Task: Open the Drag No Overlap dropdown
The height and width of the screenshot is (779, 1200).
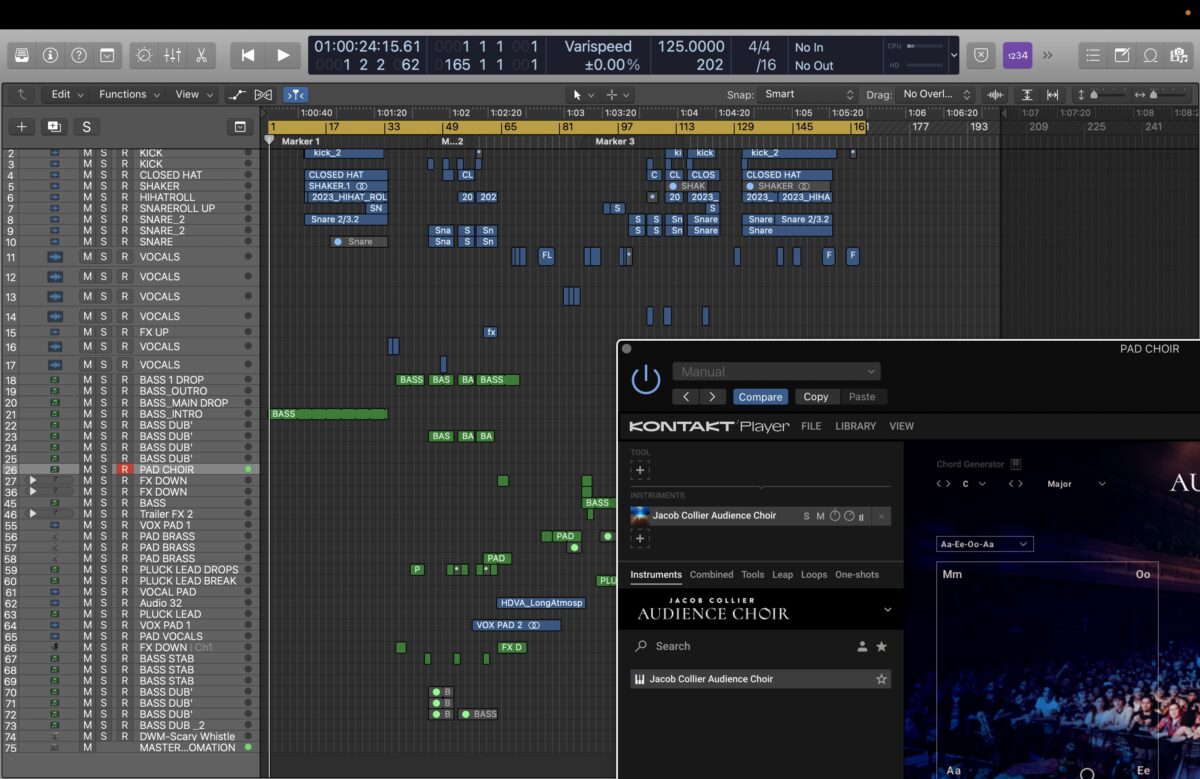Action: pos(935,94)
